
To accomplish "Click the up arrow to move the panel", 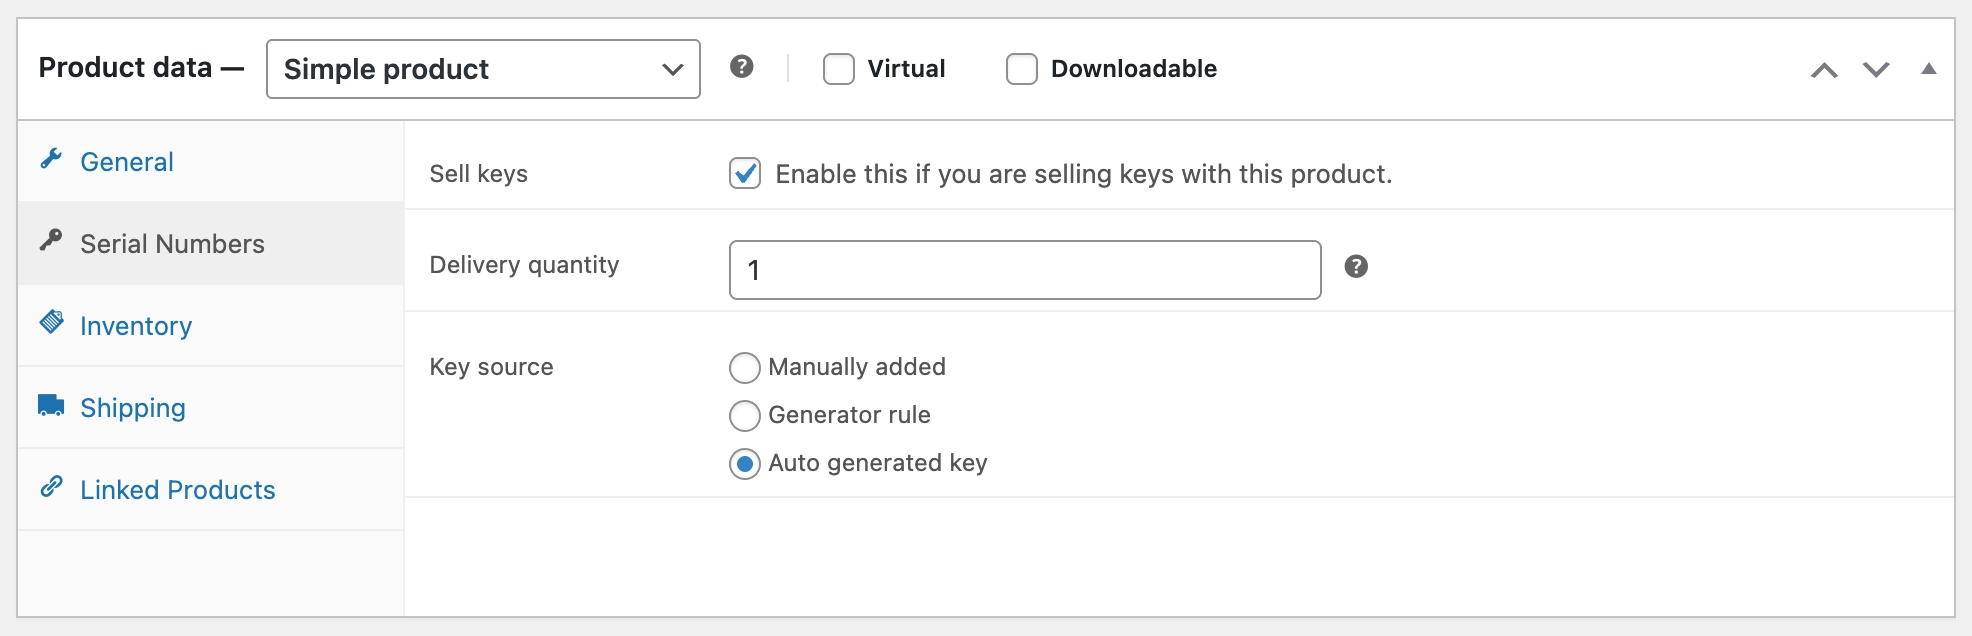I will pyautogui.click(x=1825, y=69).
